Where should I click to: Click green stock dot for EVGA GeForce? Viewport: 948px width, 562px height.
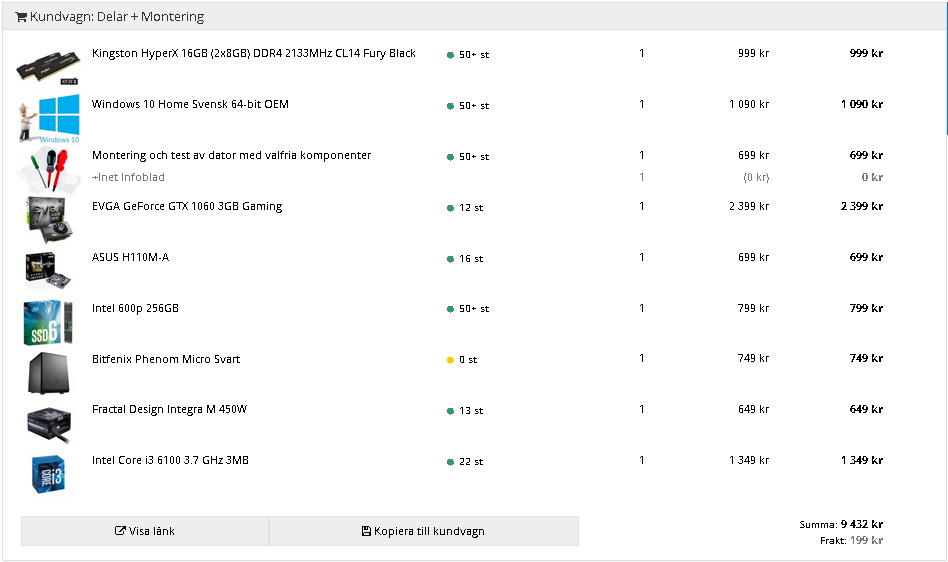tap(450, 208)
